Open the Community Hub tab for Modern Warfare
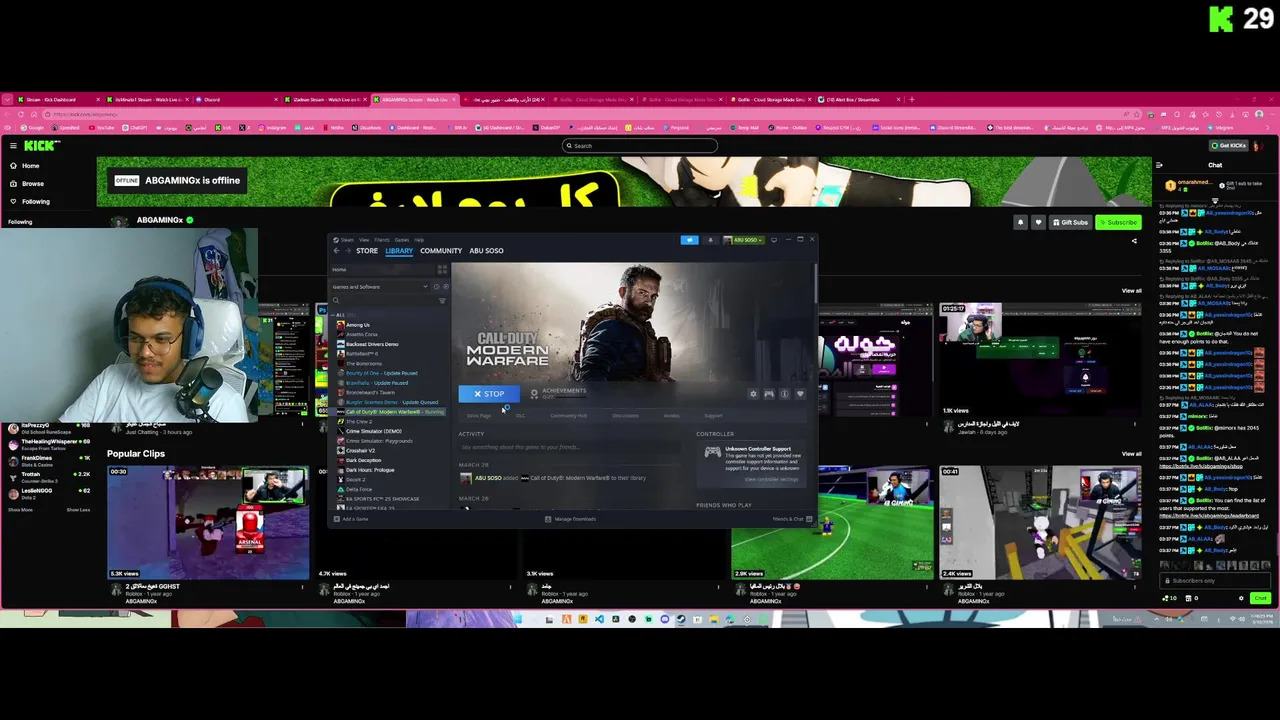This screenshot has height=720, width=1280. [x=568, y=416]
